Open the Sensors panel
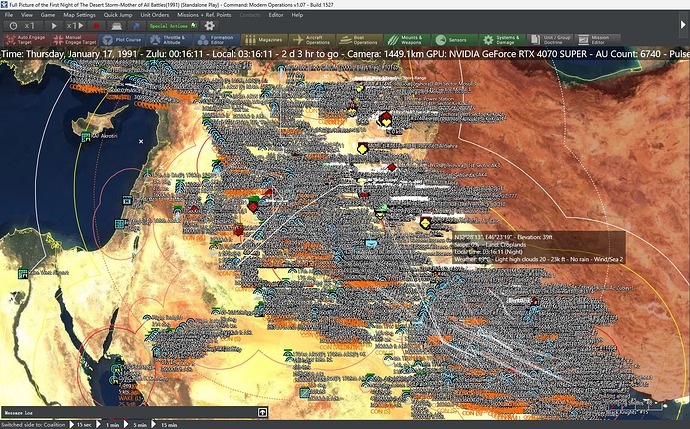Image resolution: width=690 pixels, height=429 pixels. pos(454,40)
